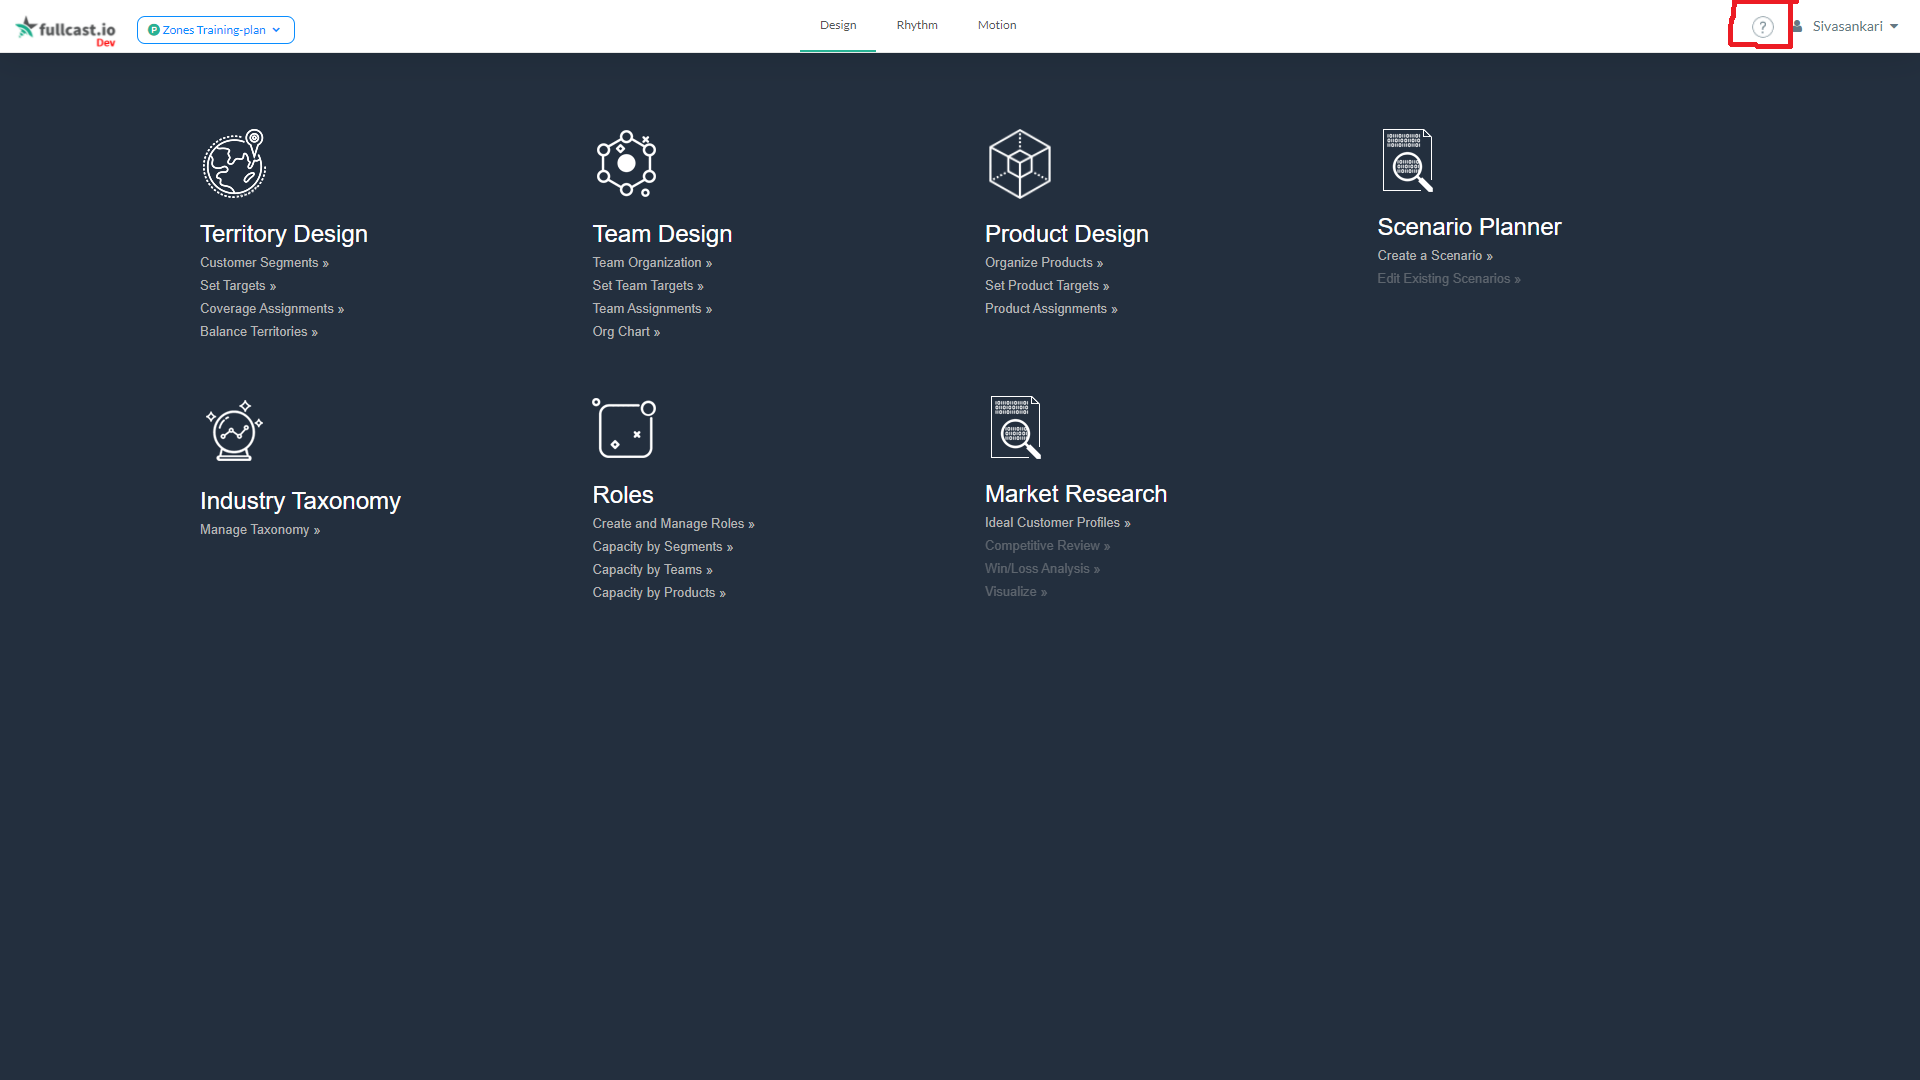Image resolution: width=1920 pixels, height=1080 pixels.
Task: Click the Industry Taxonomy crystal ball icon
Action: (x=234, y=431)
